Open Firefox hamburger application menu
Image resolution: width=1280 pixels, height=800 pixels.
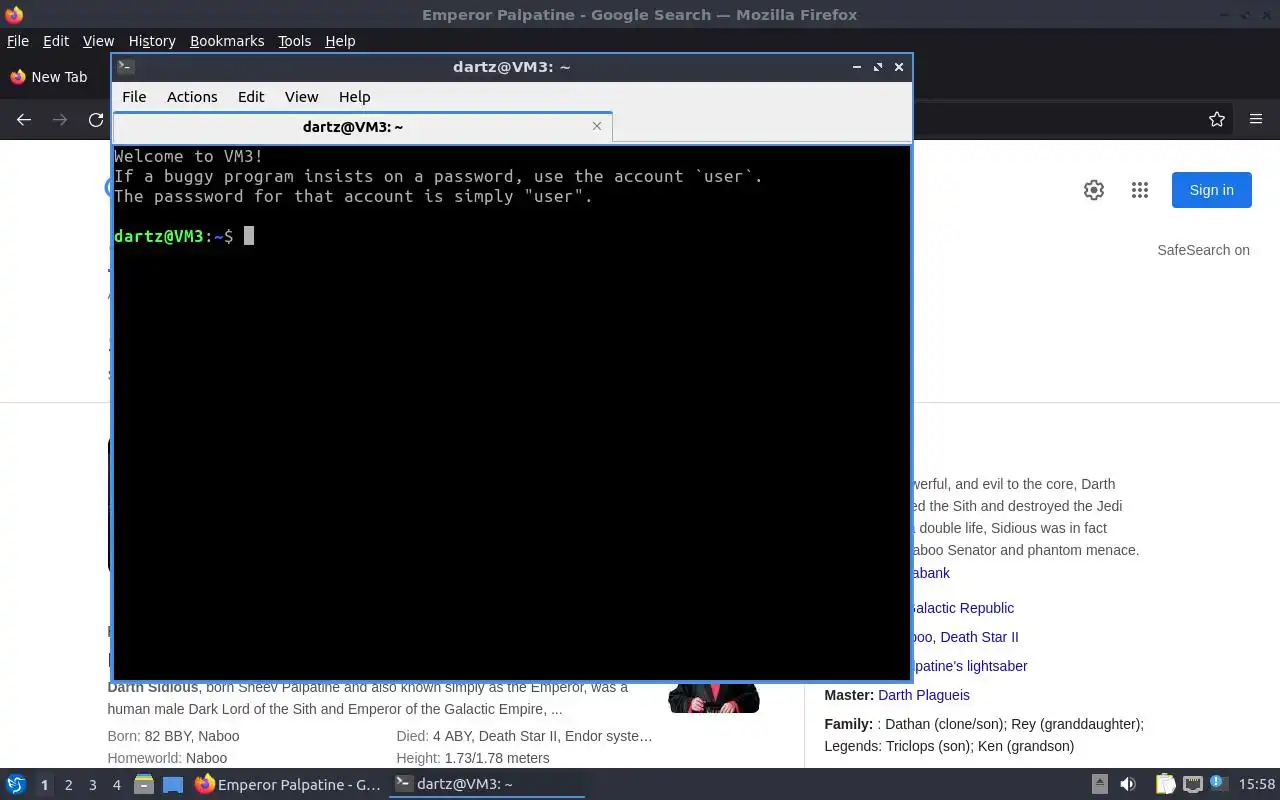pyautogui.click(x=1256, y=119)
